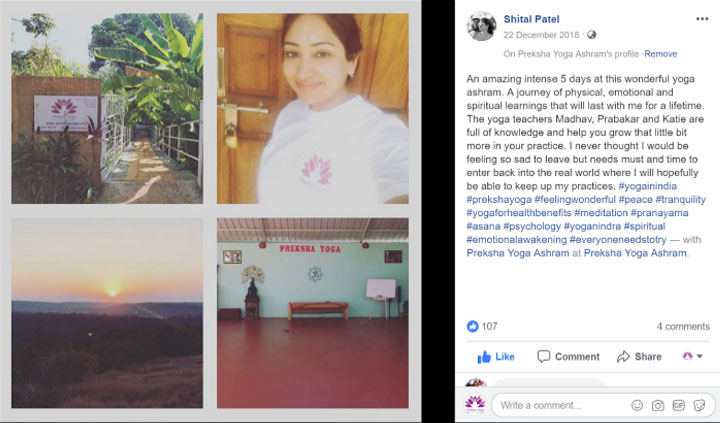
Task: Open the #yogainindia hashtag
Action: click(x=647, y=186)
